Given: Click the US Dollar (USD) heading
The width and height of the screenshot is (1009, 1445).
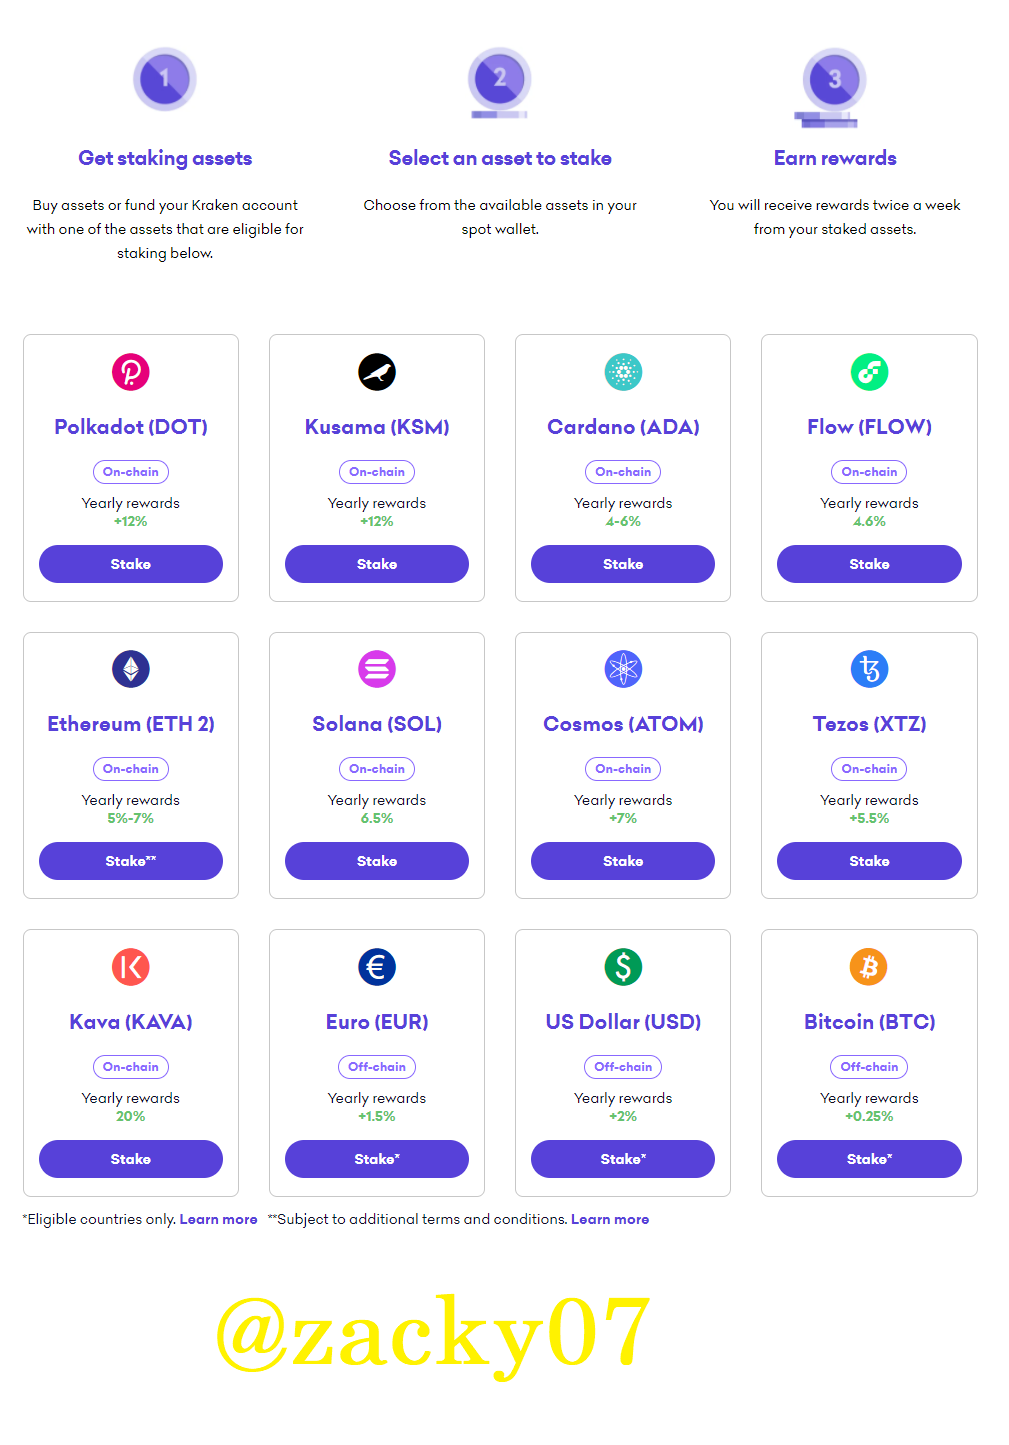Looking at the screenshot, I should 623,1022.
